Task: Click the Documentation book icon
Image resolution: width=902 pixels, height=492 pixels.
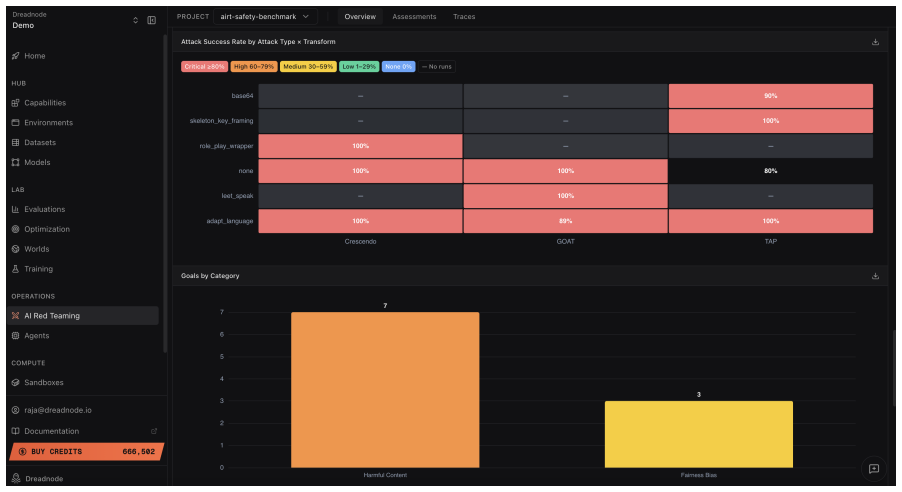Action: [x=16, y=431]
